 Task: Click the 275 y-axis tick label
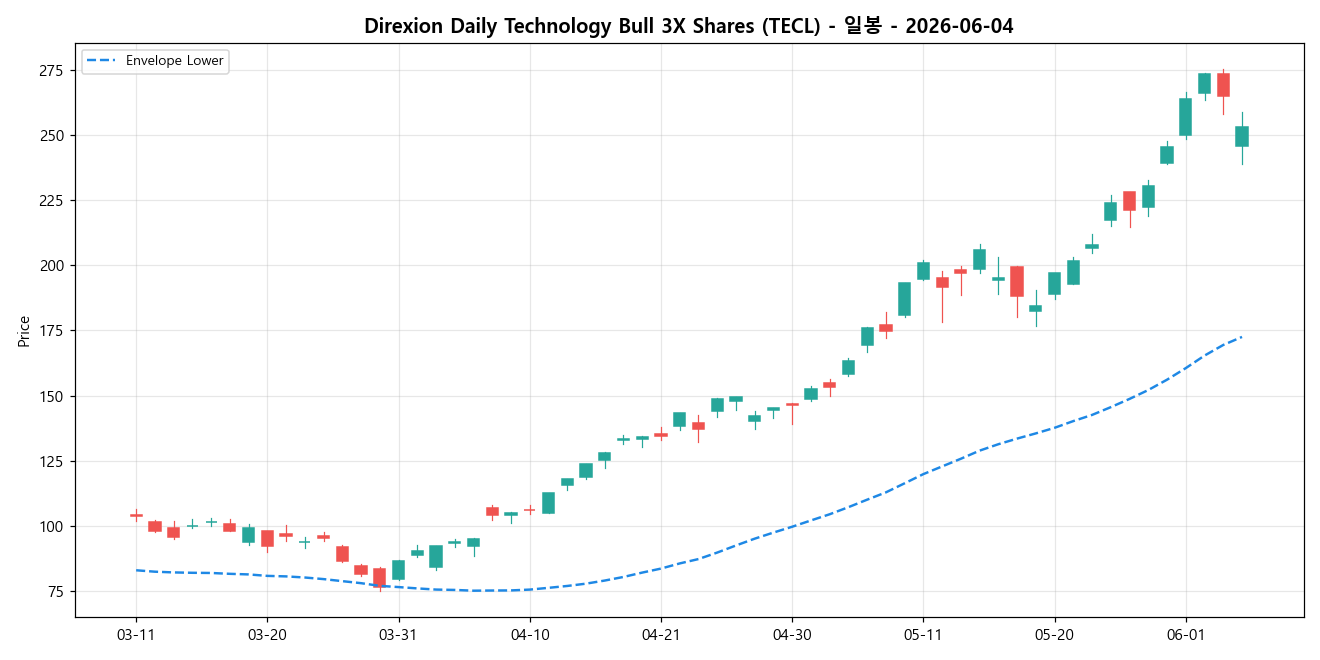tap(51, 70)
